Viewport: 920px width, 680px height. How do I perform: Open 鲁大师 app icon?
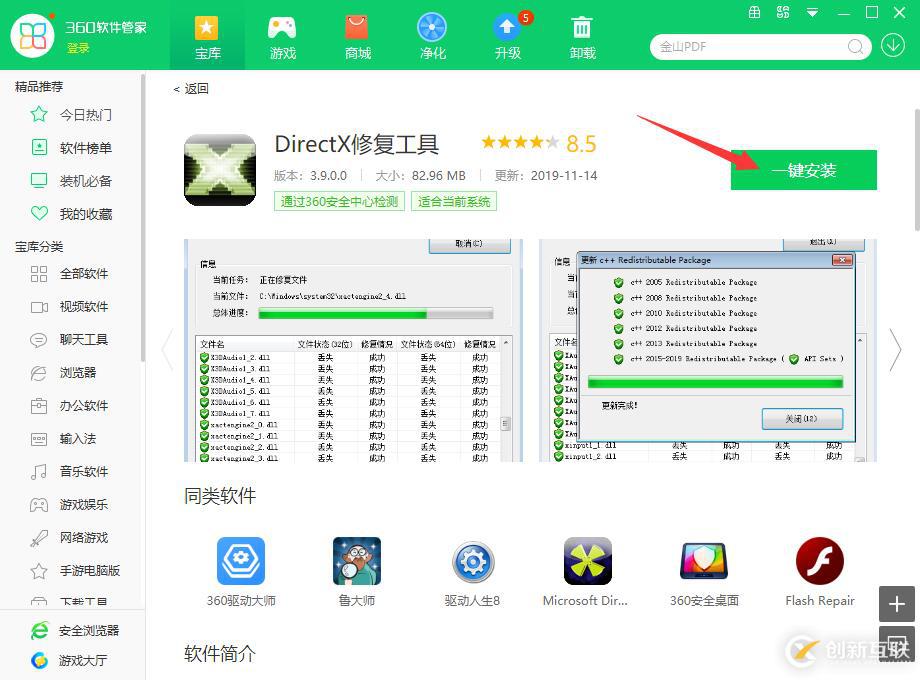pyautogui.click(x=357, y=561)
